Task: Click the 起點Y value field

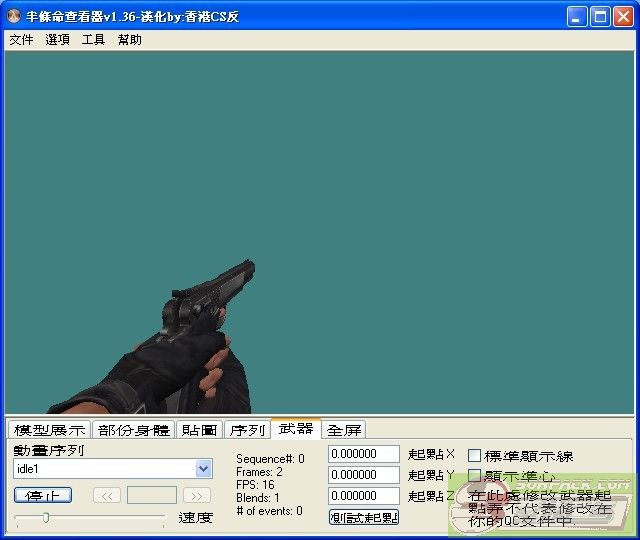Action: point(364,475)
